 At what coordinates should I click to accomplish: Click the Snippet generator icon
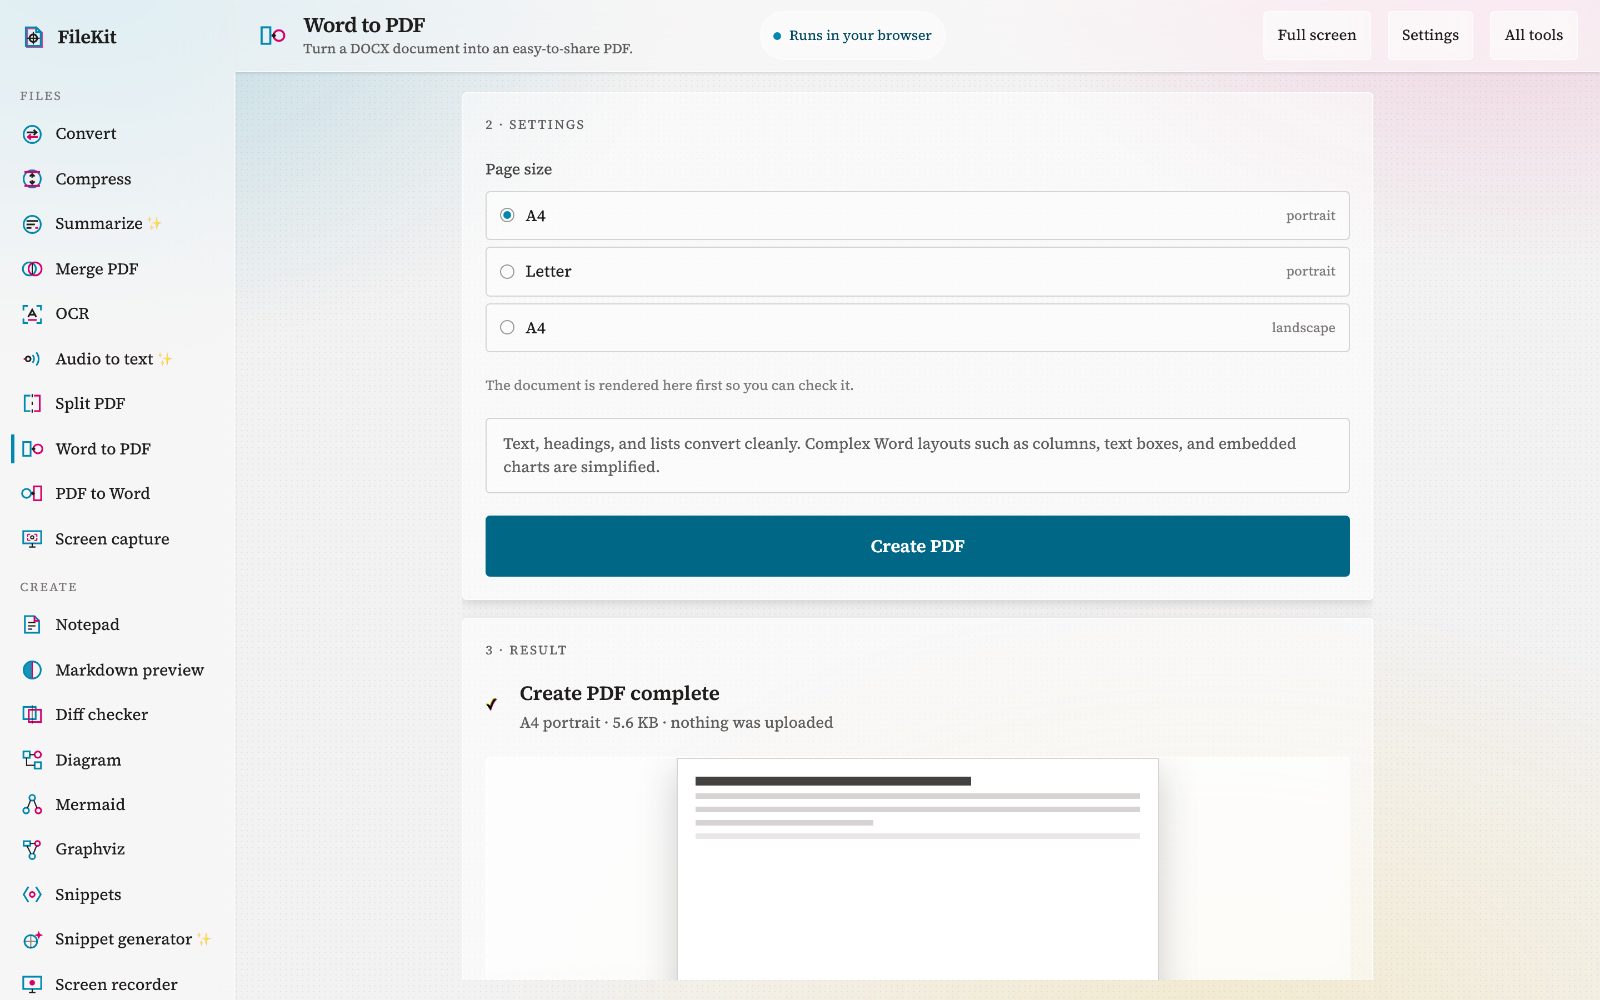pos(32,940)
